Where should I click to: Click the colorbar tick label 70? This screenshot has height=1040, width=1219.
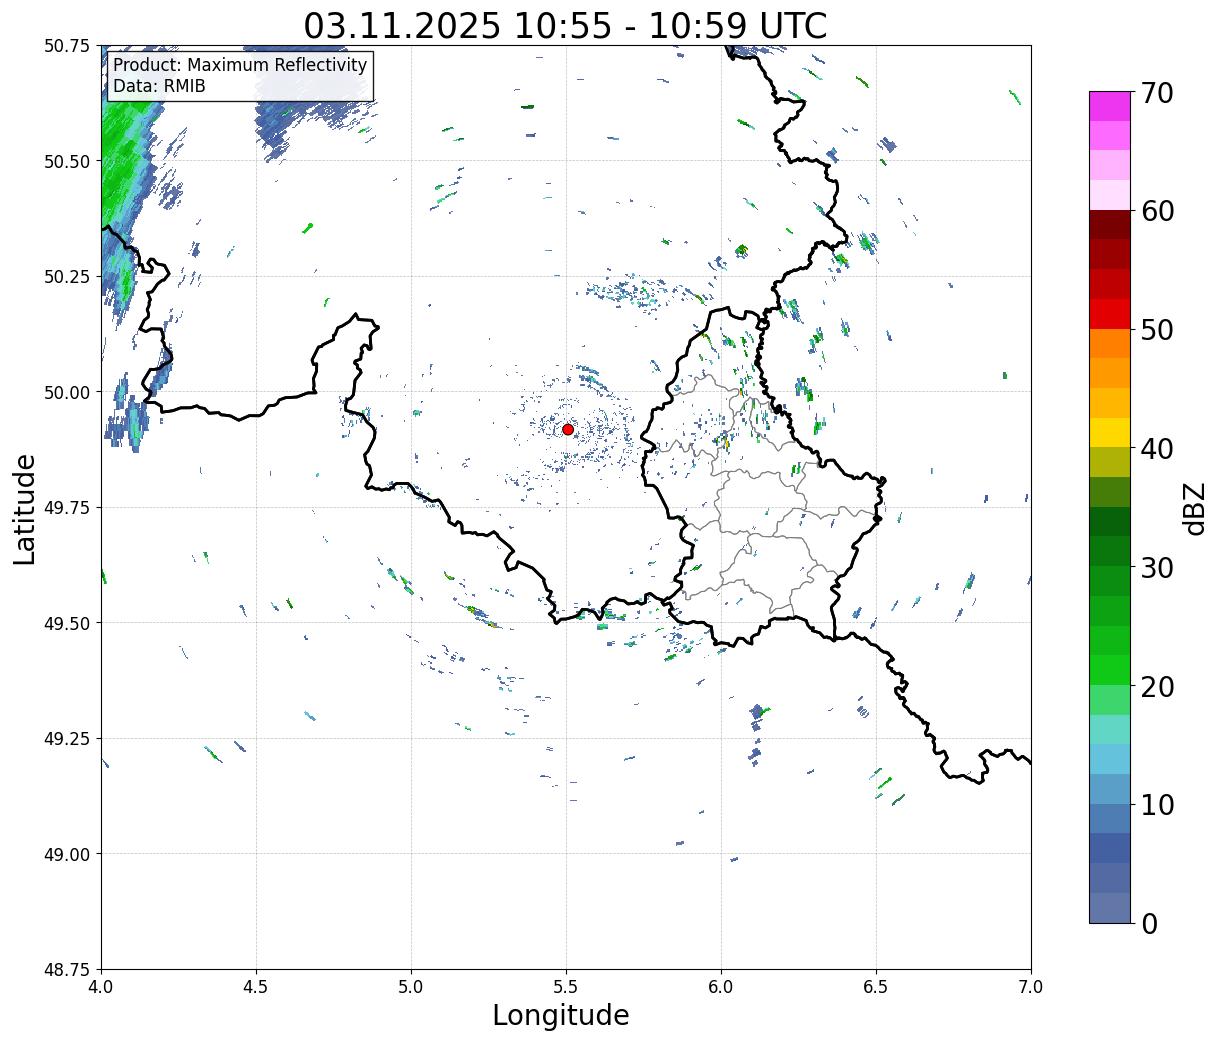1157,93
